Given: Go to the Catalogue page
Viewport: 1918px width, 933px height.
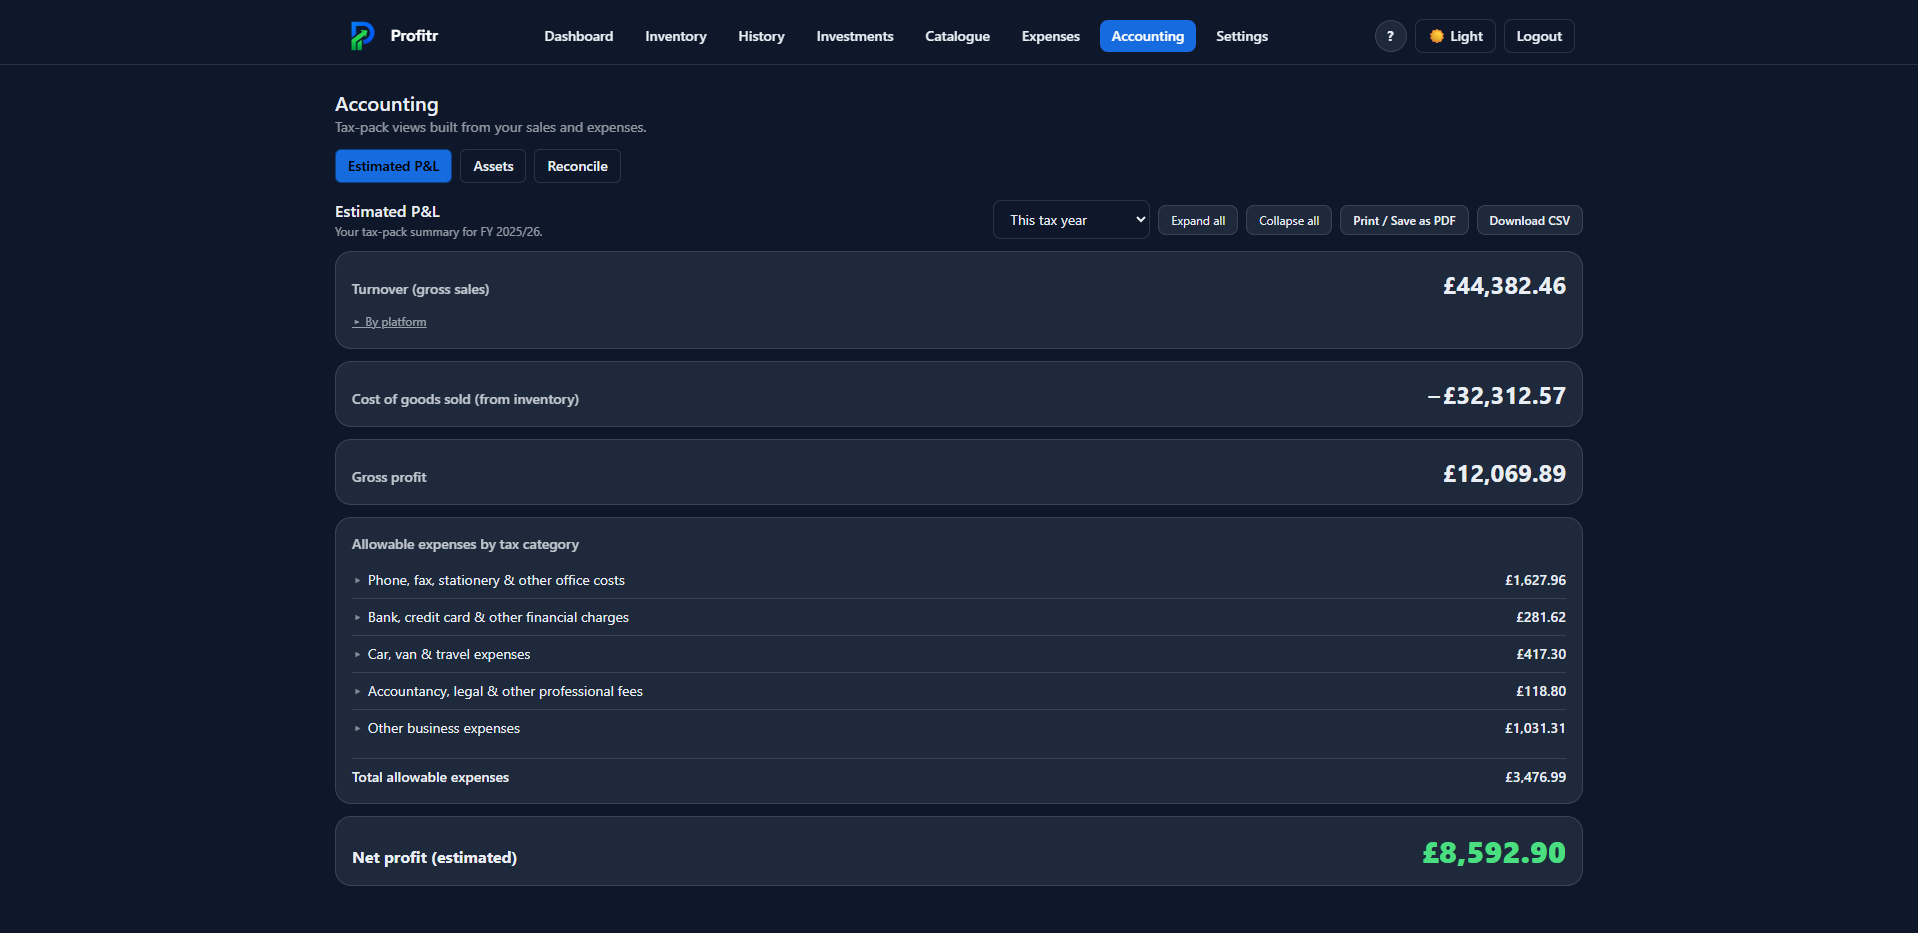Looking at the screenshot, I should (x=957, y=36).
